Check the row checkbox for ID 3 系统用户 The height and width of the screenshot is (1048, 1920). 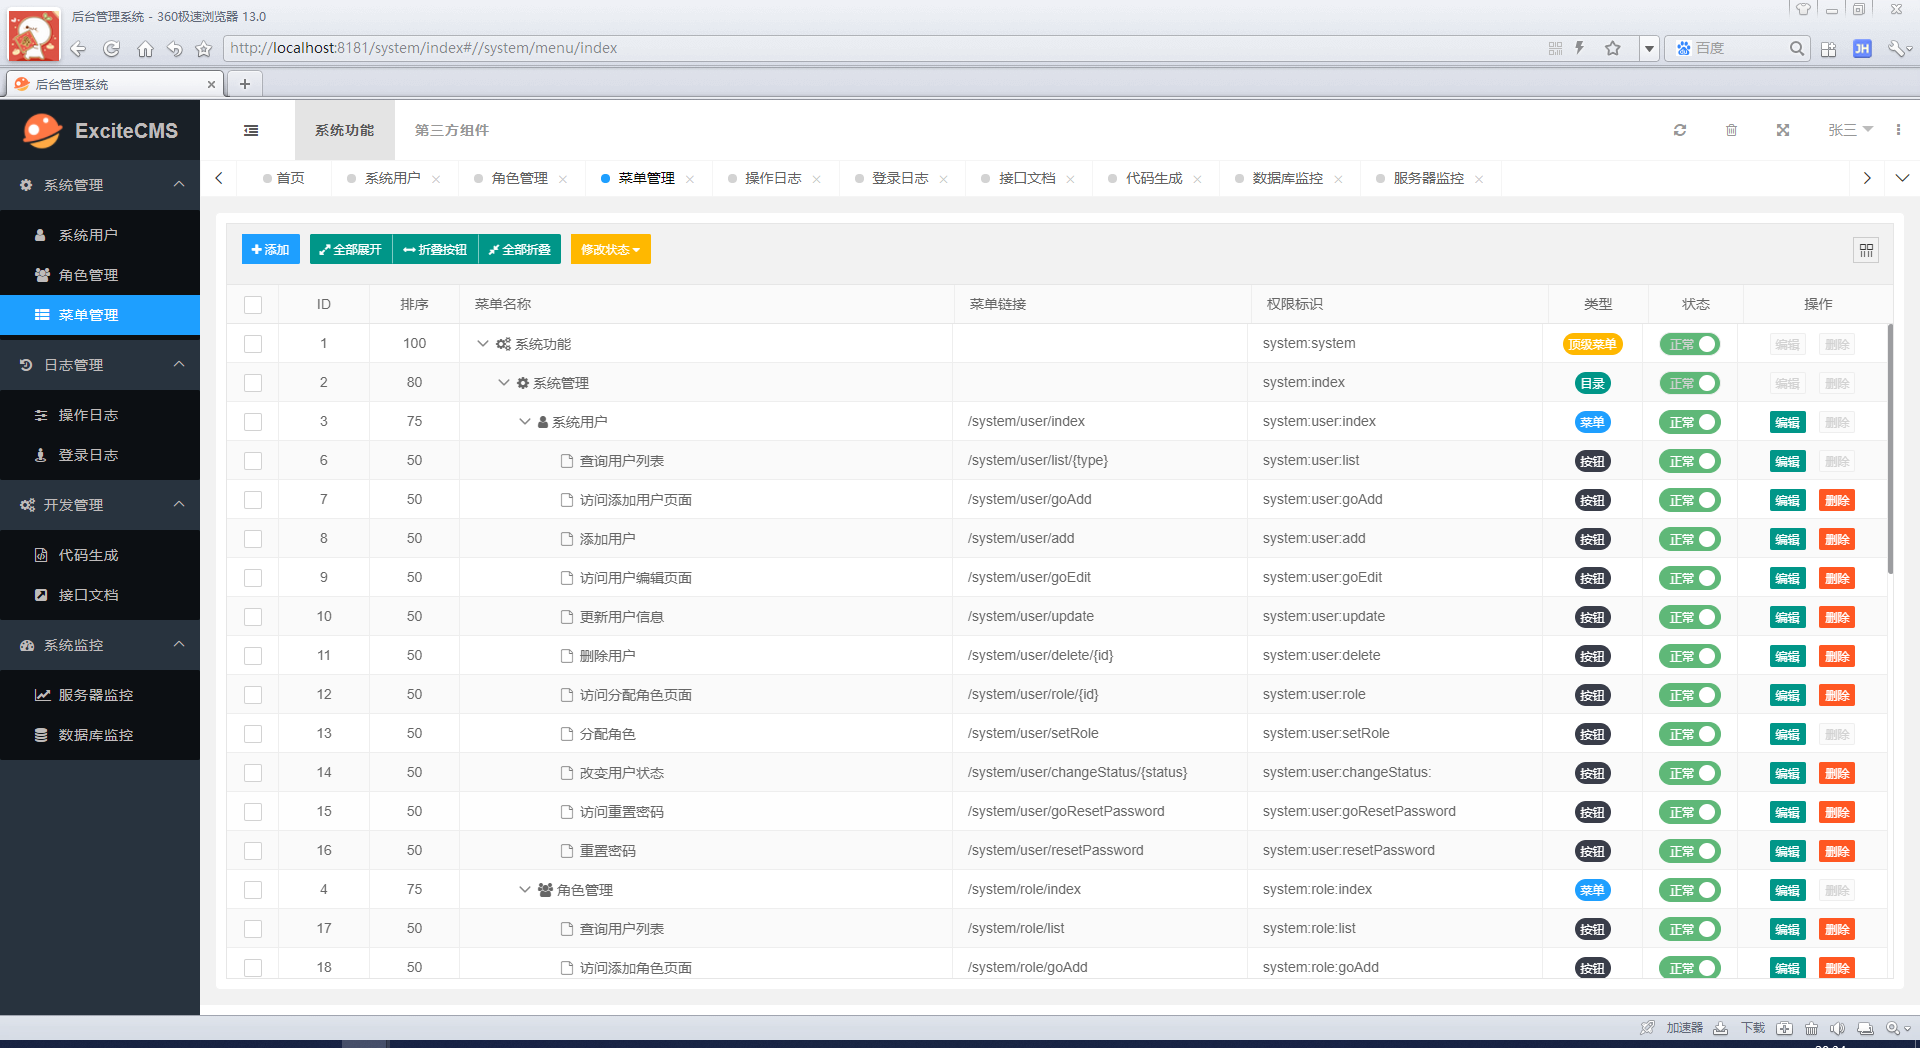pos(253,421)
